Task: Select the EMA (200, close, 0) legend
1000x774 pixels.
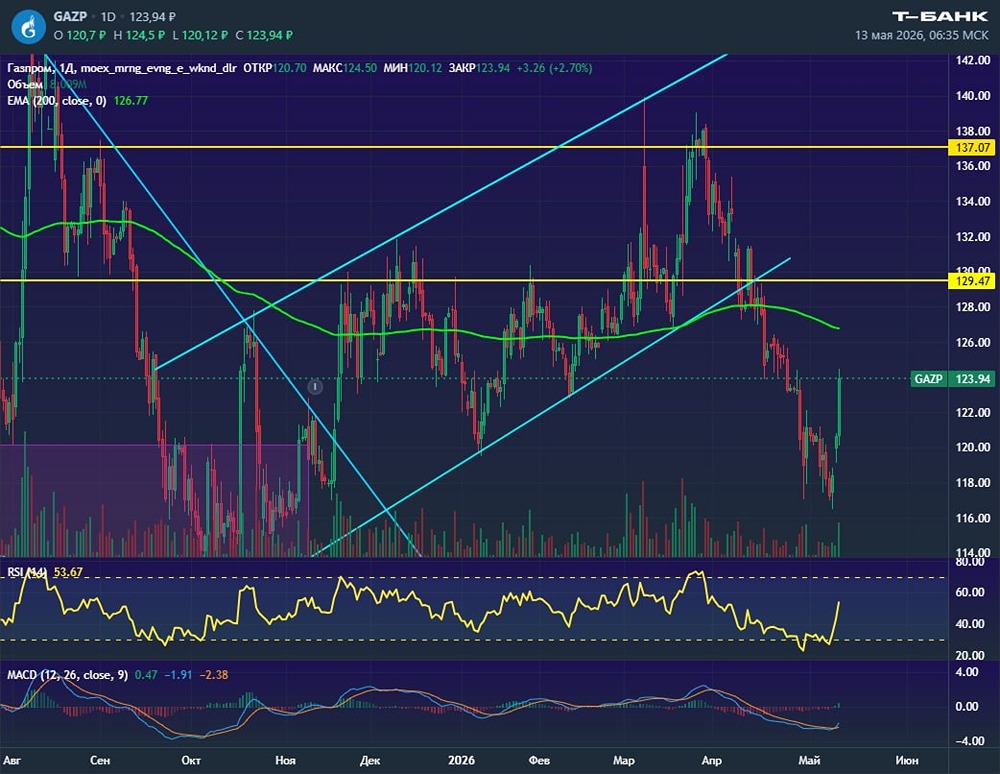Action: (x=57, y=101)
